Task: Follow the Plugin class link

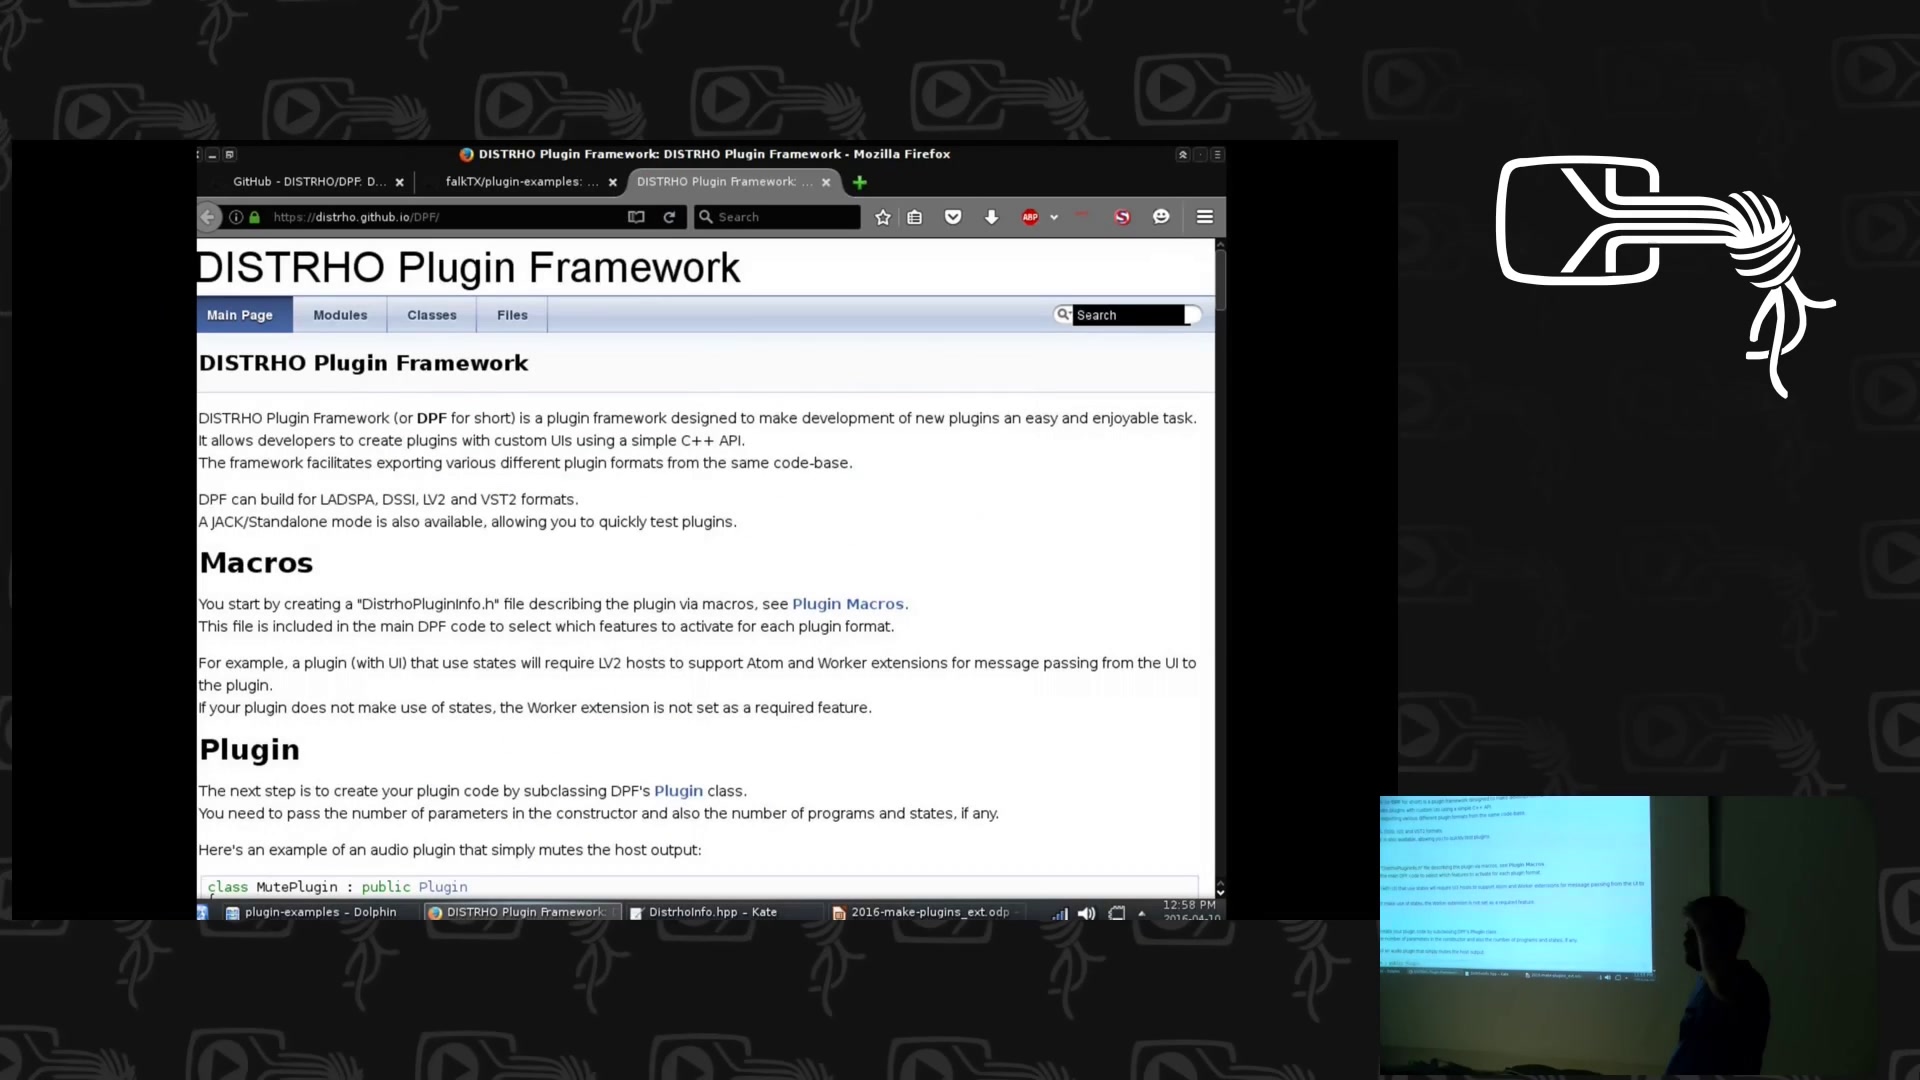Action: [679, 791]
